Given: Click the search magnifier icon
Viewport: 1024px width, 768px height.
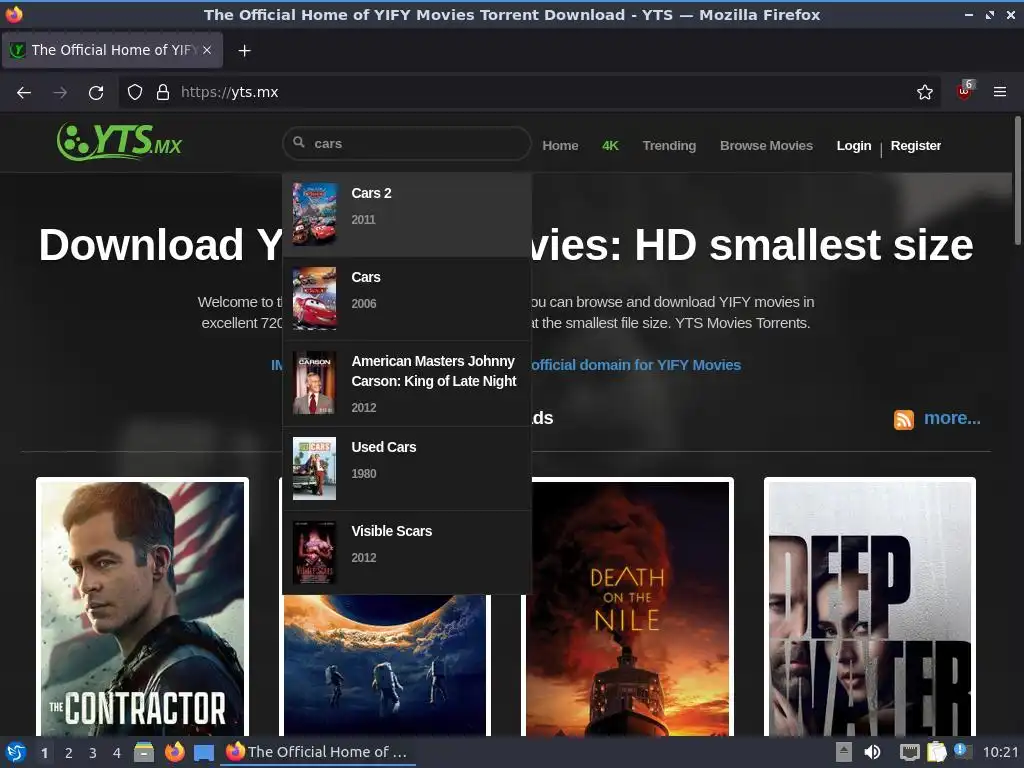Looking at the screenshot, I should click(299, 142).
